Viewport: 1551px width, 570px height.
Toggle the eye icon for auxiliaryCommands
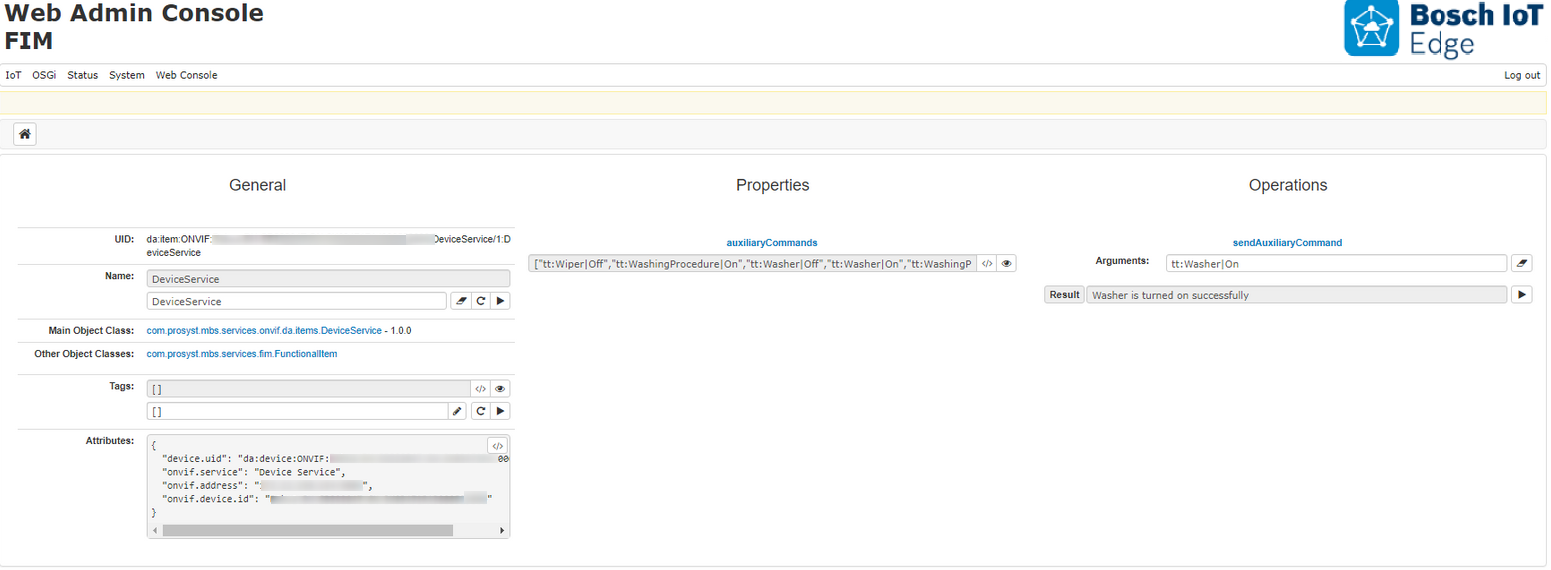(x=1007, y=264)
